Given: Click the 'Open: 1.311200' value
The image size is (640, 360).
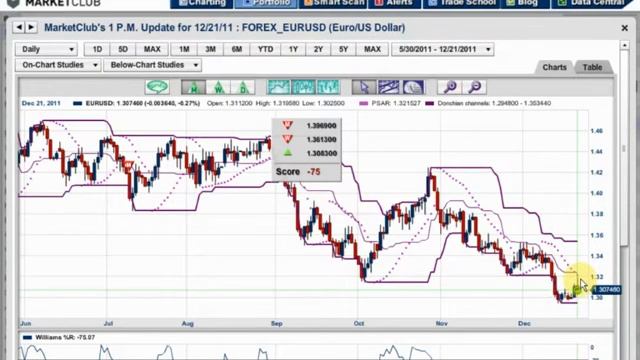Looking at the screenshot, I should pos(229,104).
